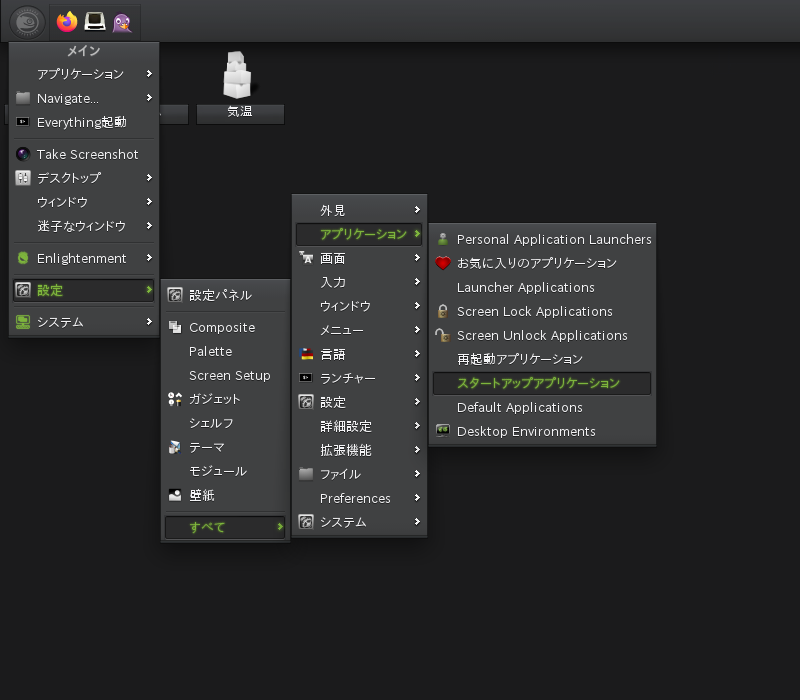Expand the アプリケーション submenu arrow in the main menu
800x700 pixels.
point(149,74)
